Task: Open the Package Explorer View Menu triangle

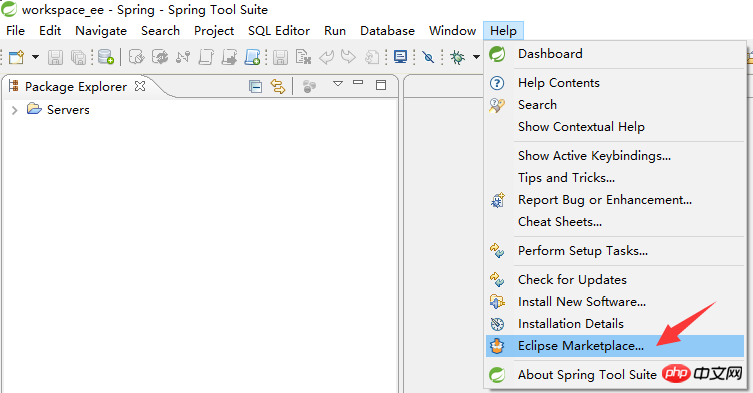Action: pyautogui.click(x=338, y=84)
